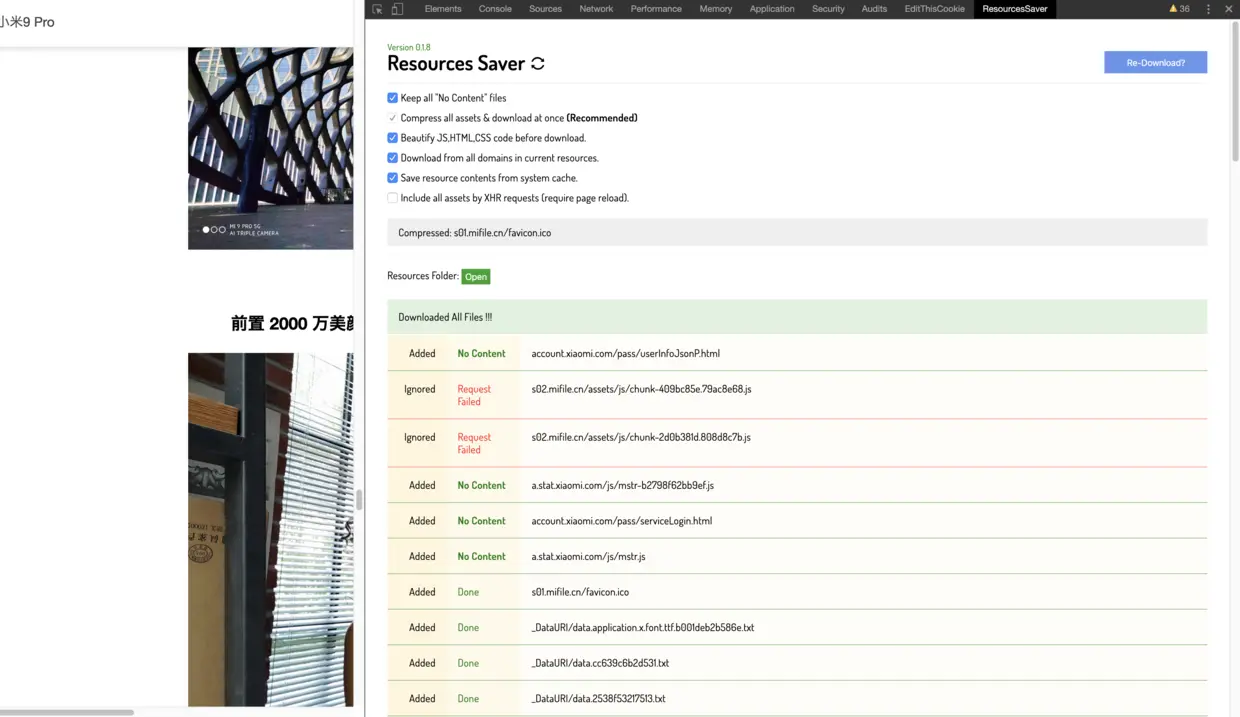This screenshot has height=717, width=1240.
Task: Toggle Save resource contents from system cache
Action: coord(392,178)
